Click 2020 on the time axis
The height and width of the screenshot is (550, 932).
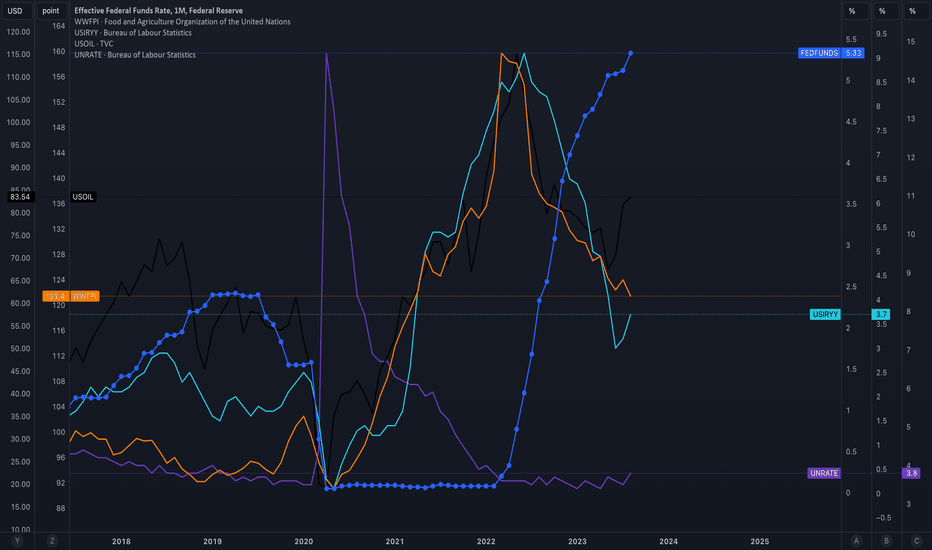tap(304, 541)
